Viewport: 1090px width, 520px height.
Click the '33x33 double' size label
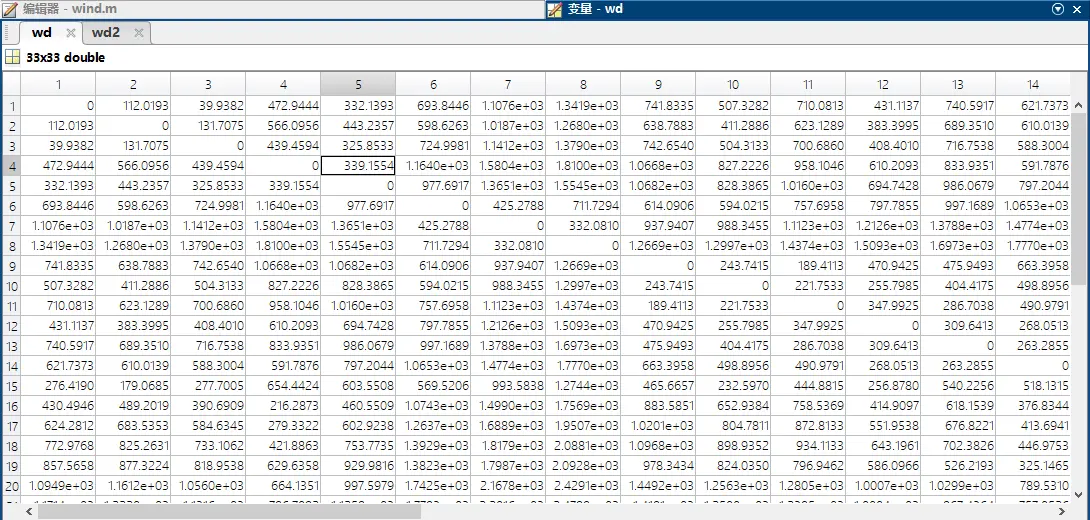point(65,58)
